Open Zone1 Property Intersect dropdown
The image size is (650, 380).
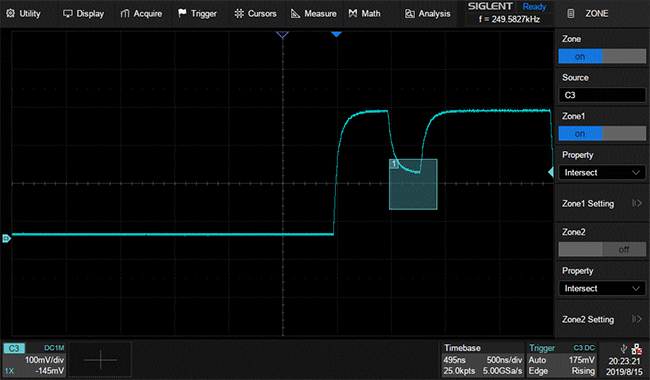point(602,172)
